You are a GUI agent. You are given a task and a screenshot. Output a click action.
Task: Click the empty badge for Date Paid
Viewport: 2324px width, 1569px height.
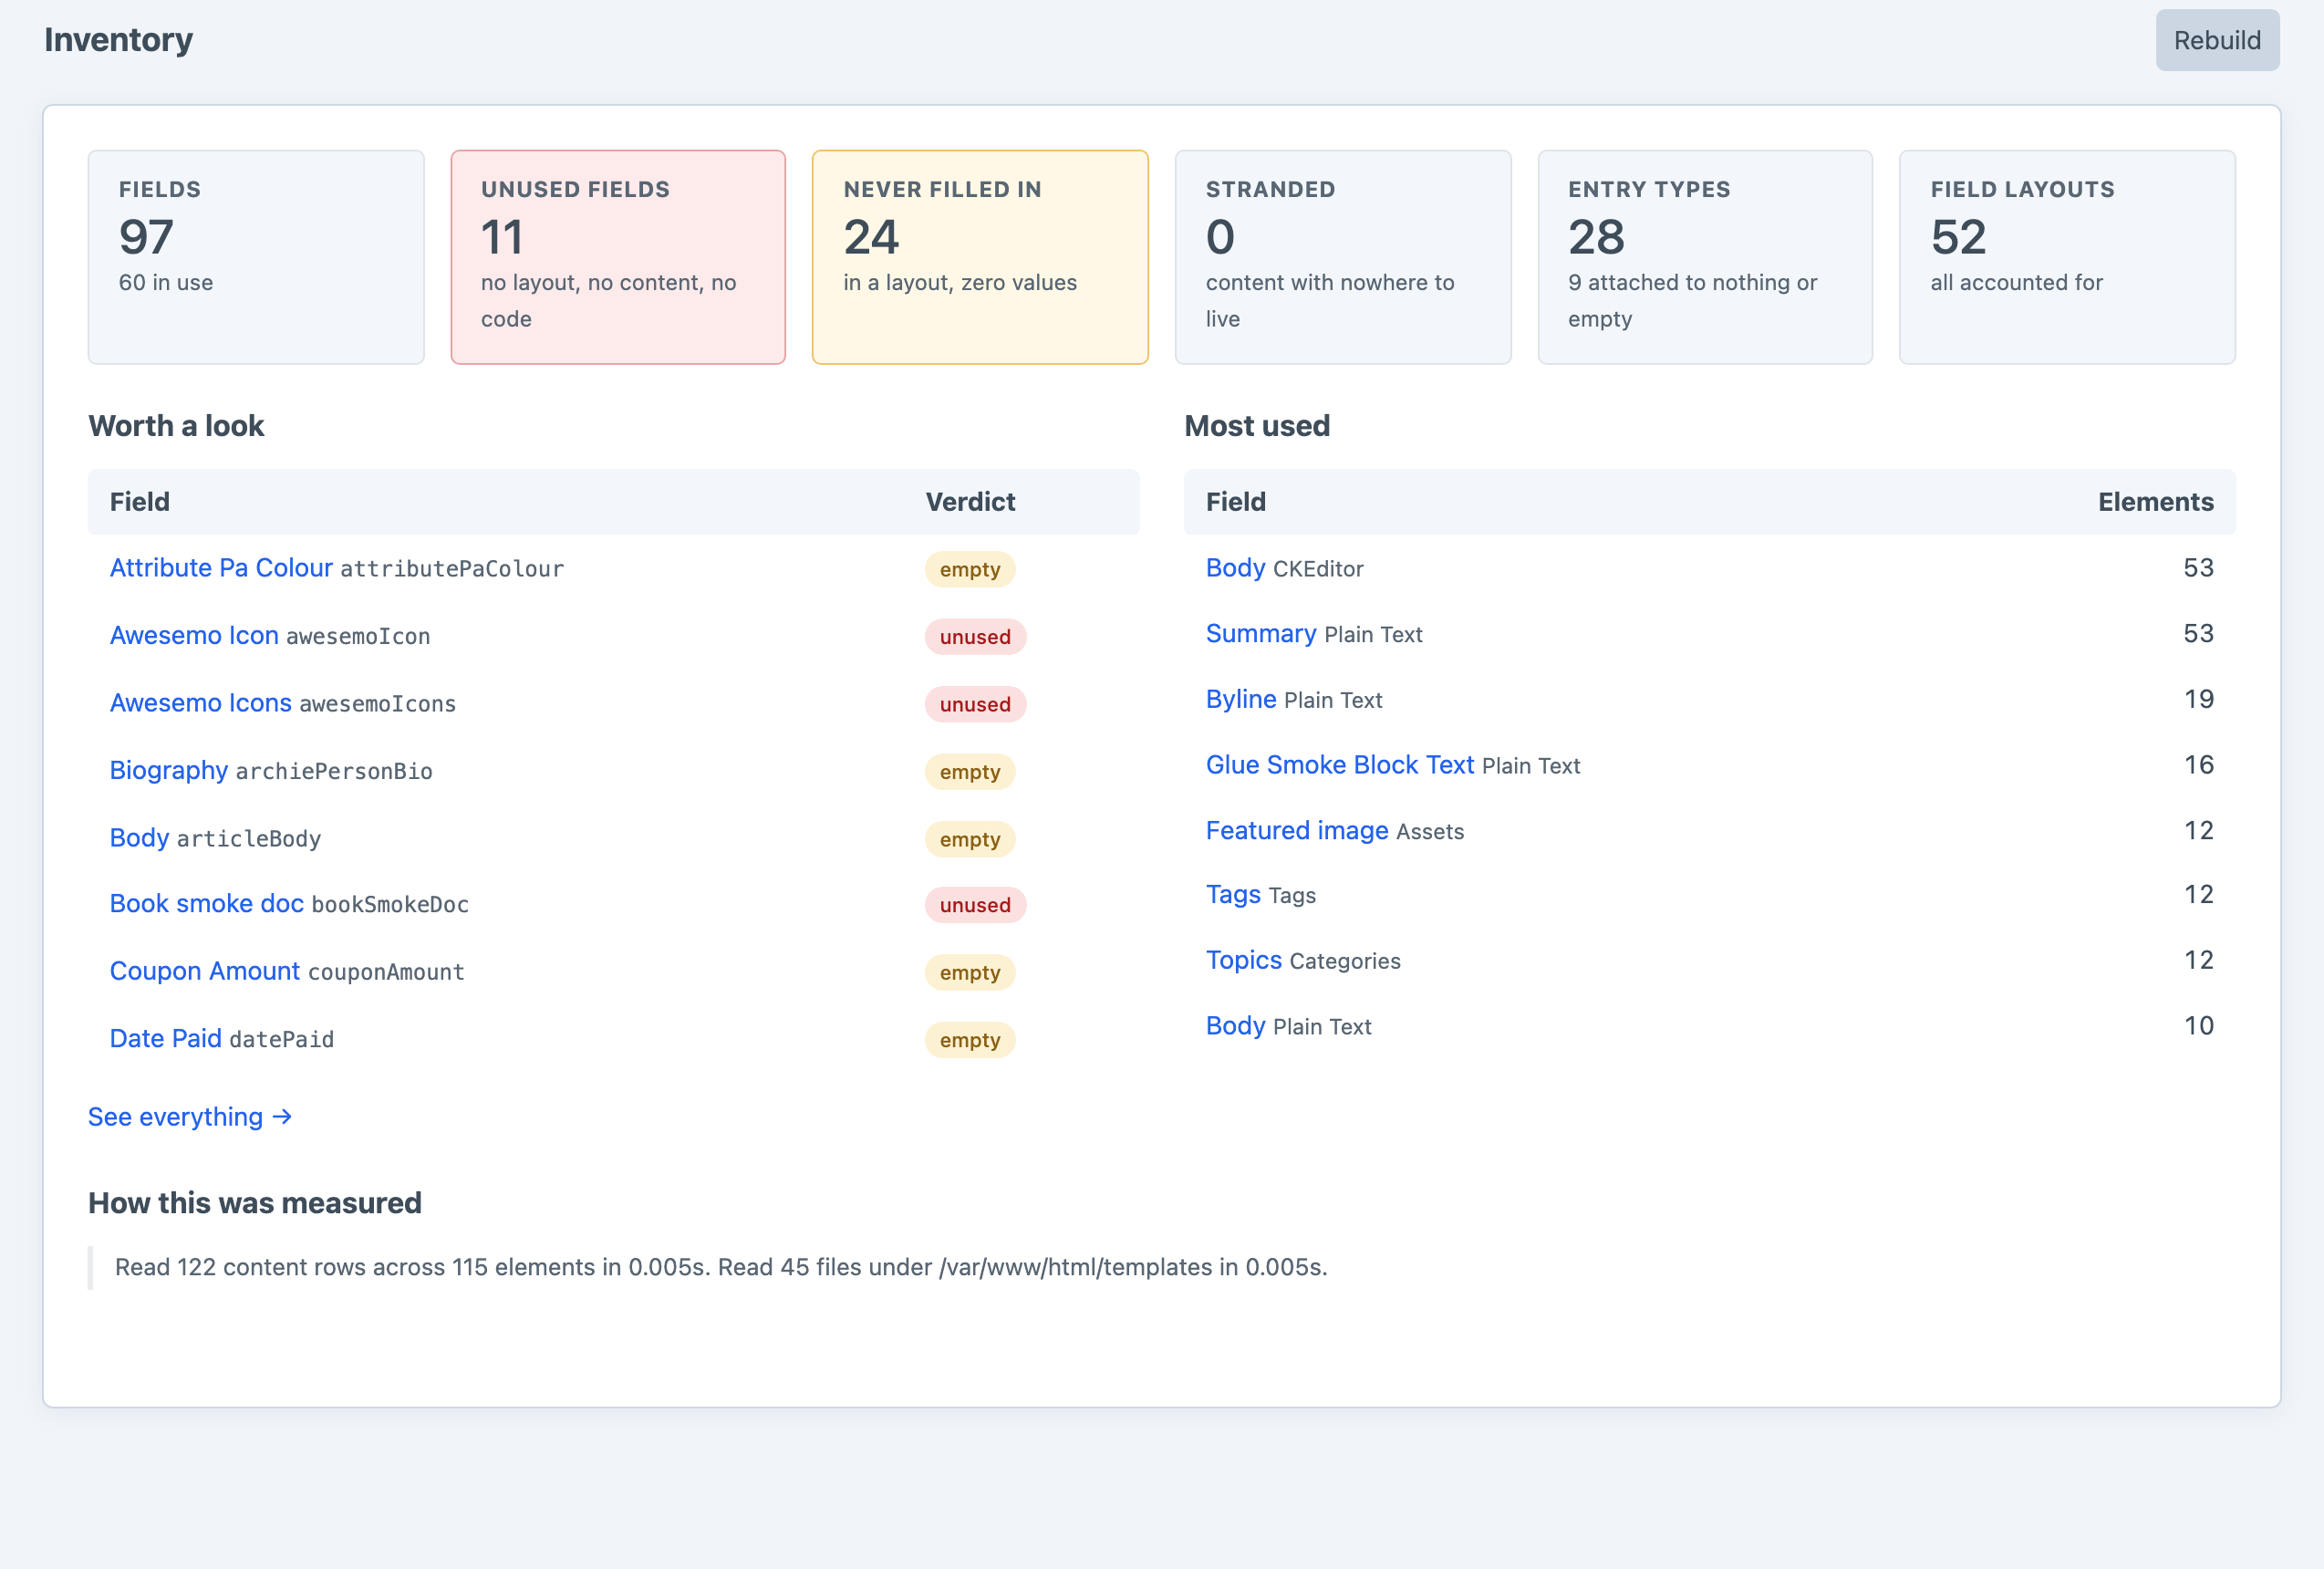[x=970, y=1040]
